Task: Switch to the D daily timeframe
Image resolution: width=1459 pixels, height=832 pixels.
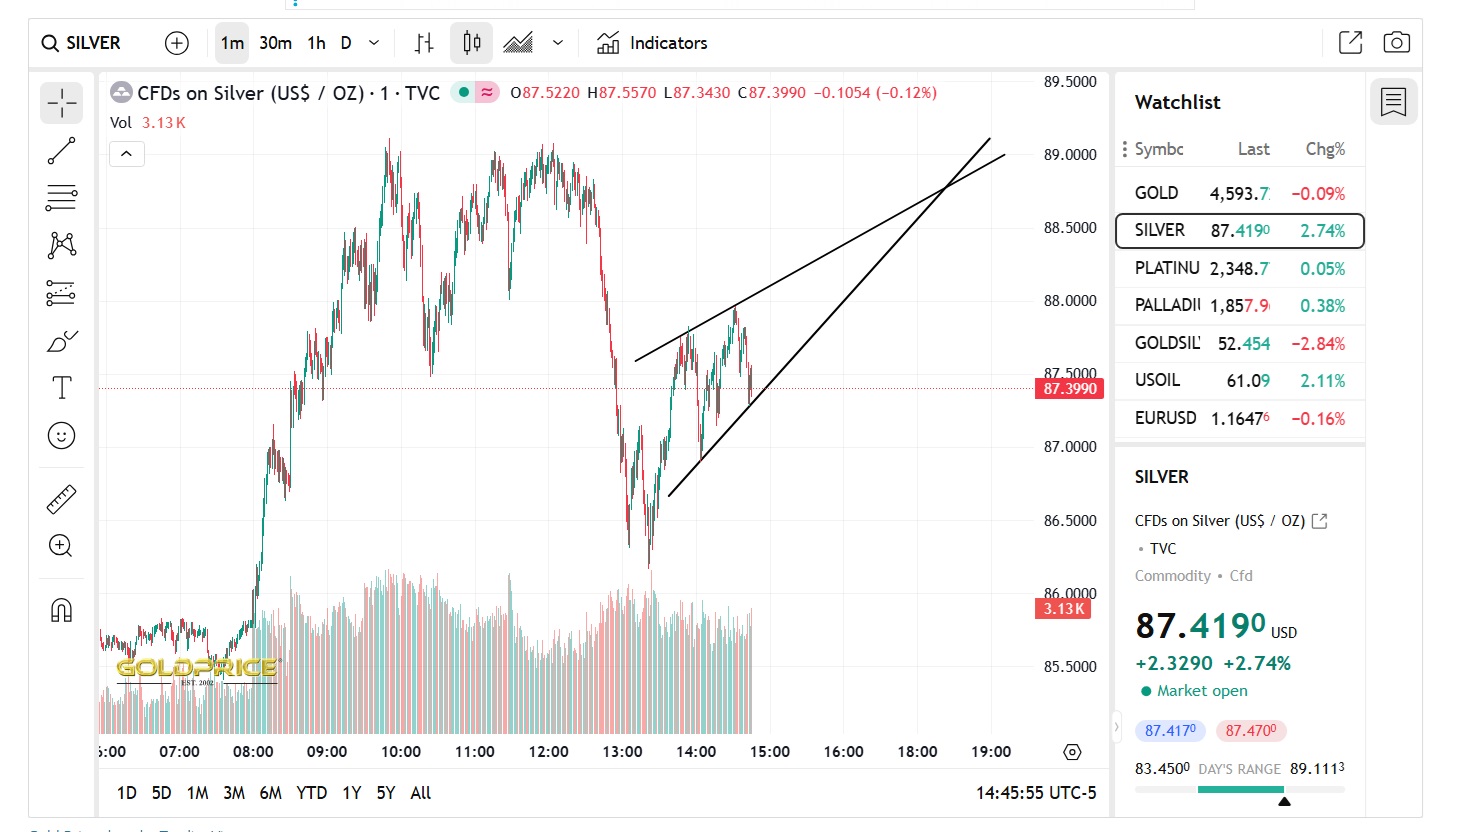Action: (x=346, y=43)
